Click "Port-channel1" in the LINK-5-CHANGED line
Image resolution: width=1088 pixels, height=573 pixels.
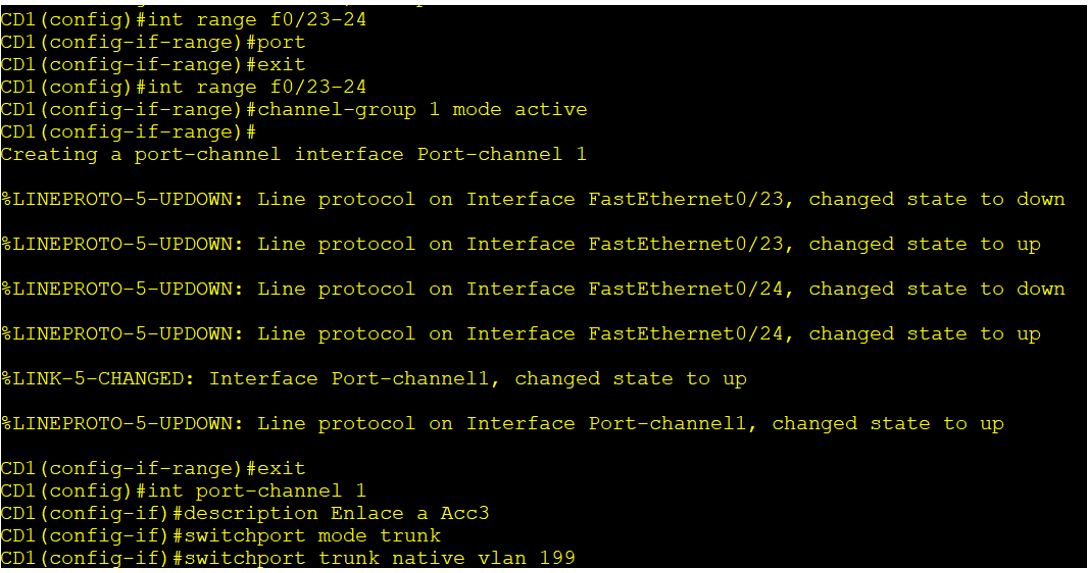(416, 379)
